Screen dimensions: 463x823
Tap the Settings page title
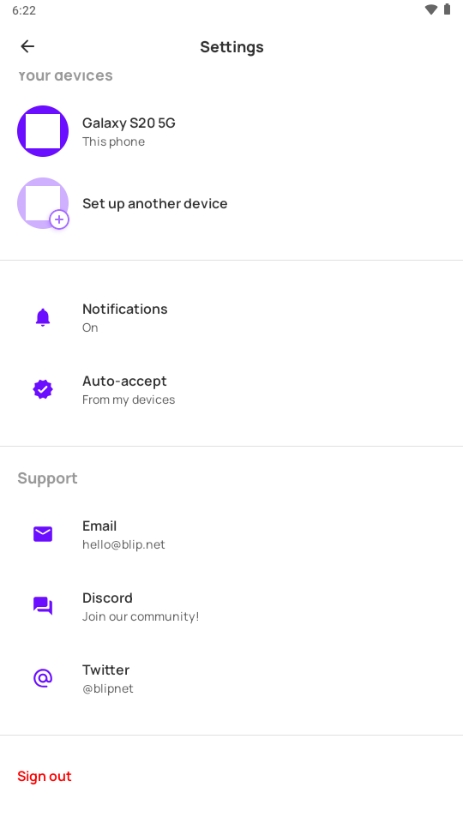pyautogui.click(x=232, y=47)
